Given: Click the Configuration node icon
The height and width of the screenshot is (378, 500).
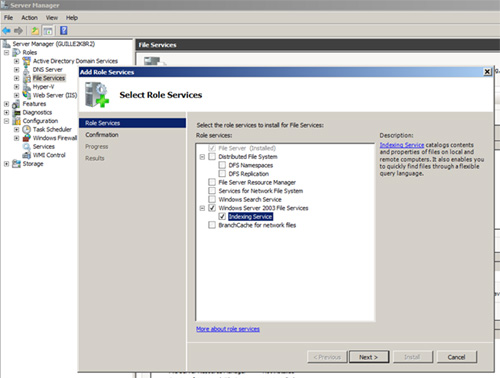Looking at the screenshot, I should 16,121.
